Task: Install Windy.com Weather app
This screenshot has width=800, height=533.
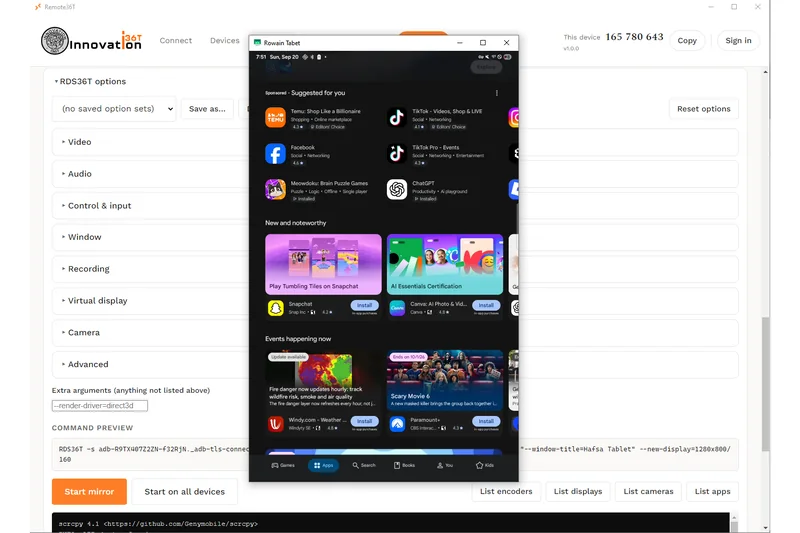Action: [364, 421]
